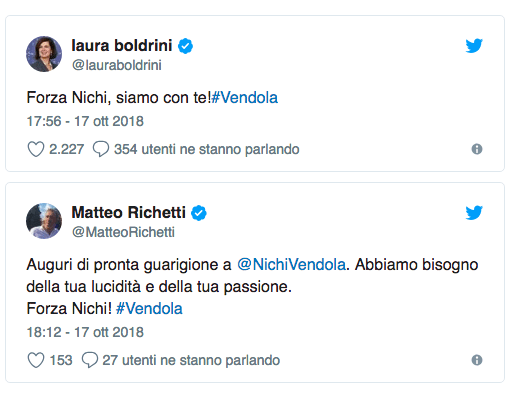Open the @MatteoRichetti handle
The image size is (528, 397).
point(123,232)
